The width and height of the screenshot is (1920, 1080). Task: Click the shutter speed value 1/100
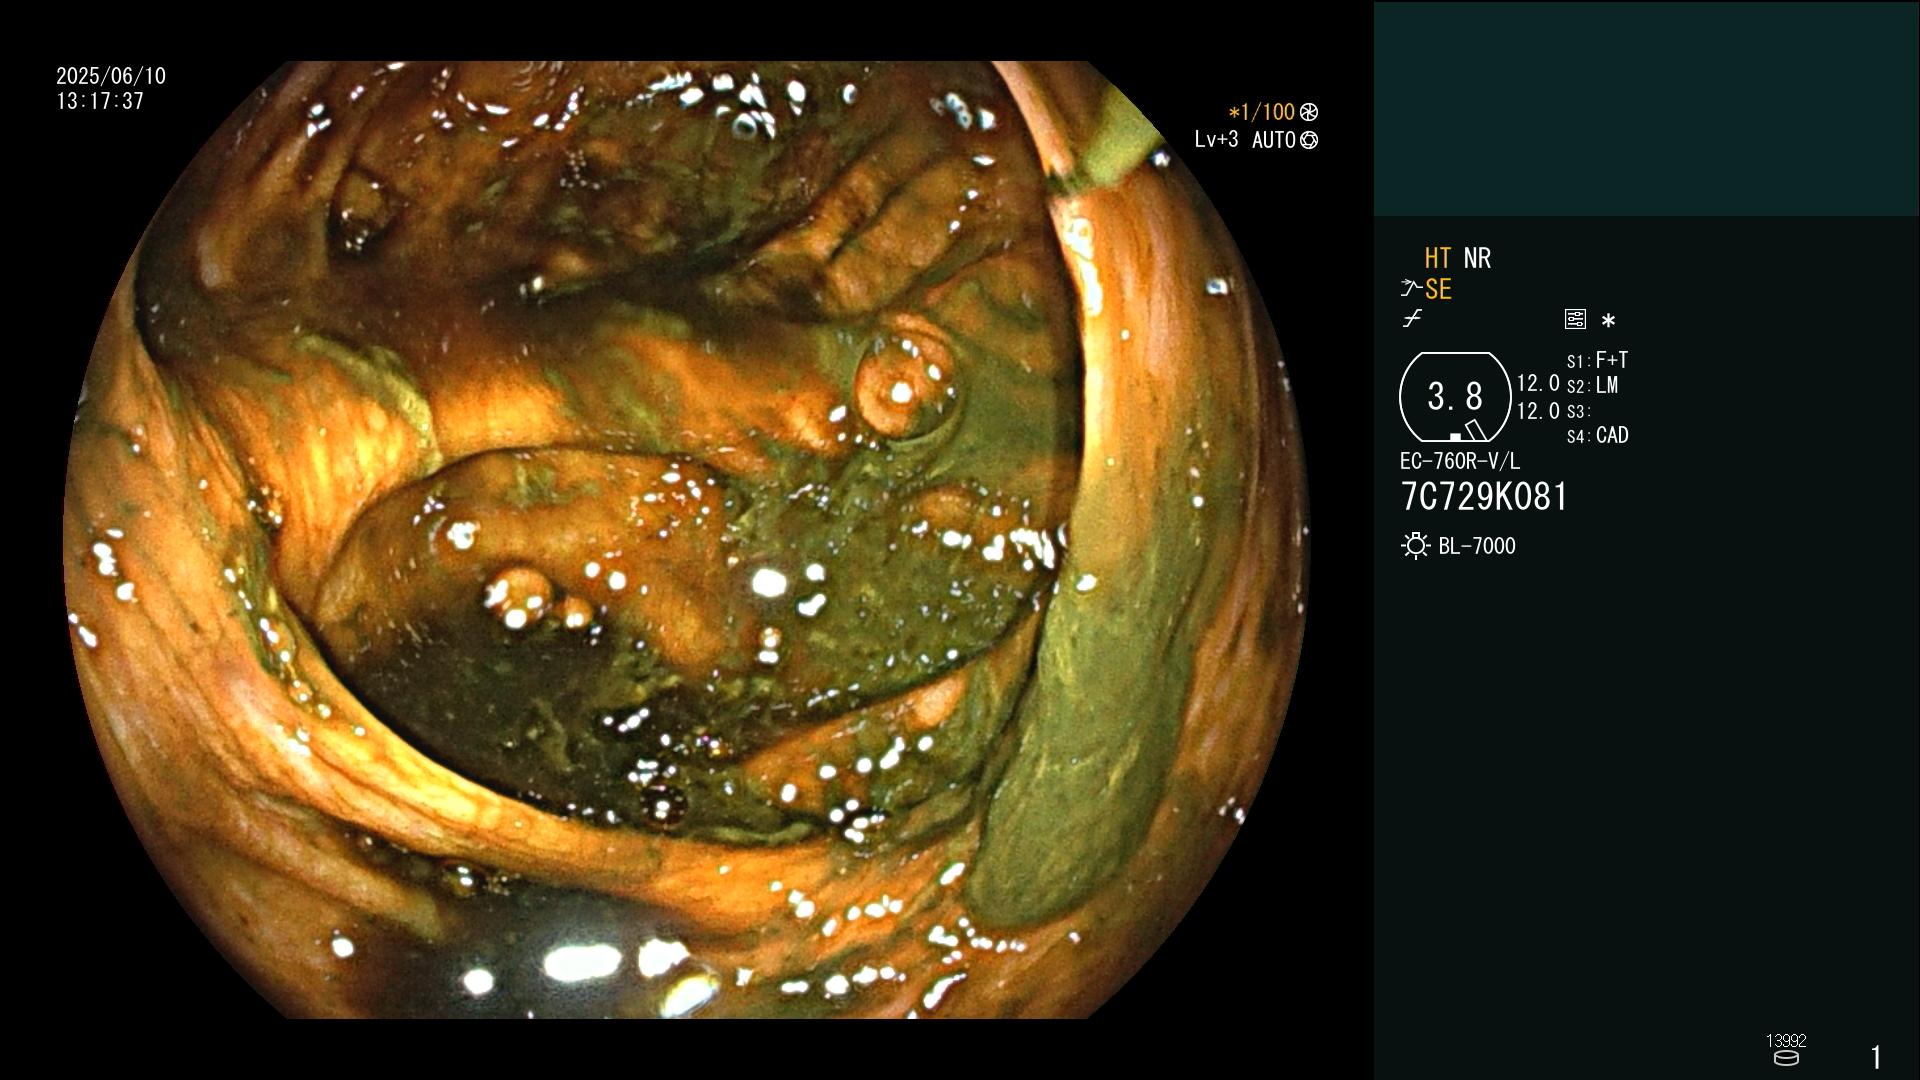click(1261, 112)
